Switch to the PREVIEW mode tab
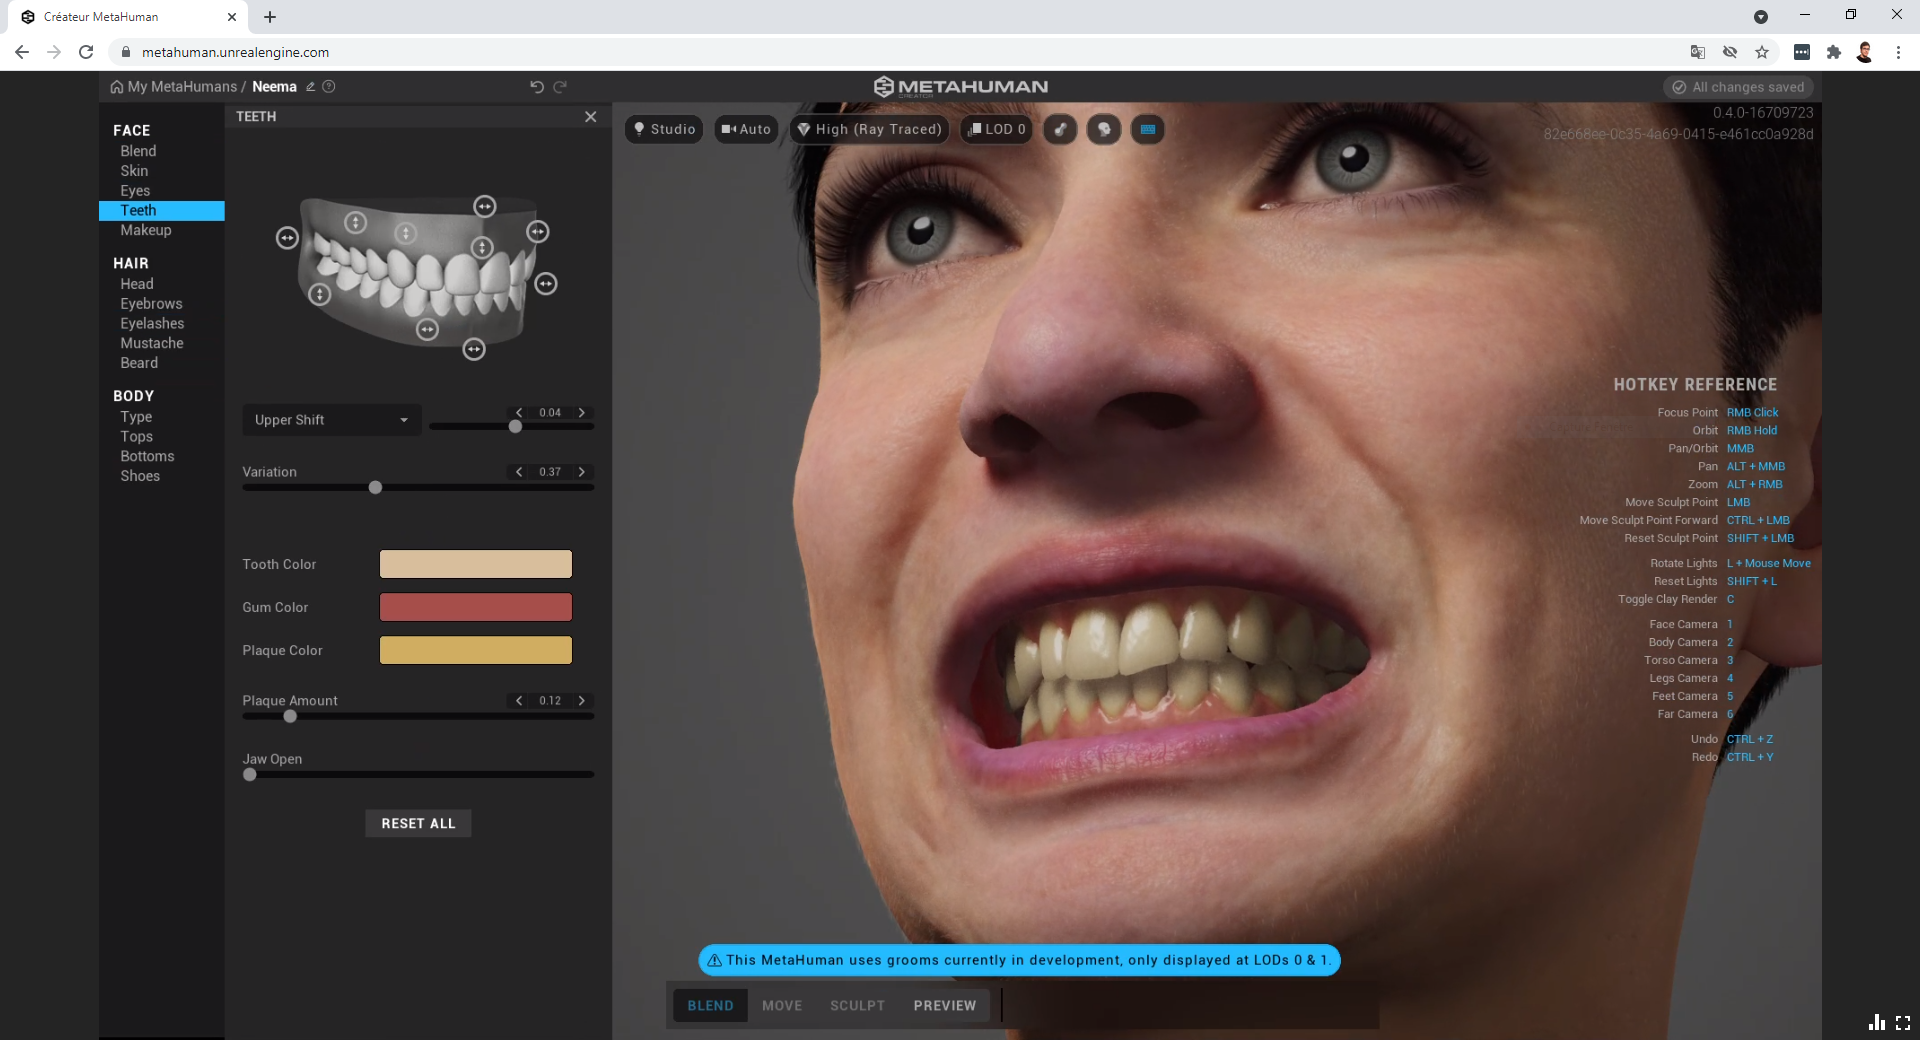 (944, 1006)
